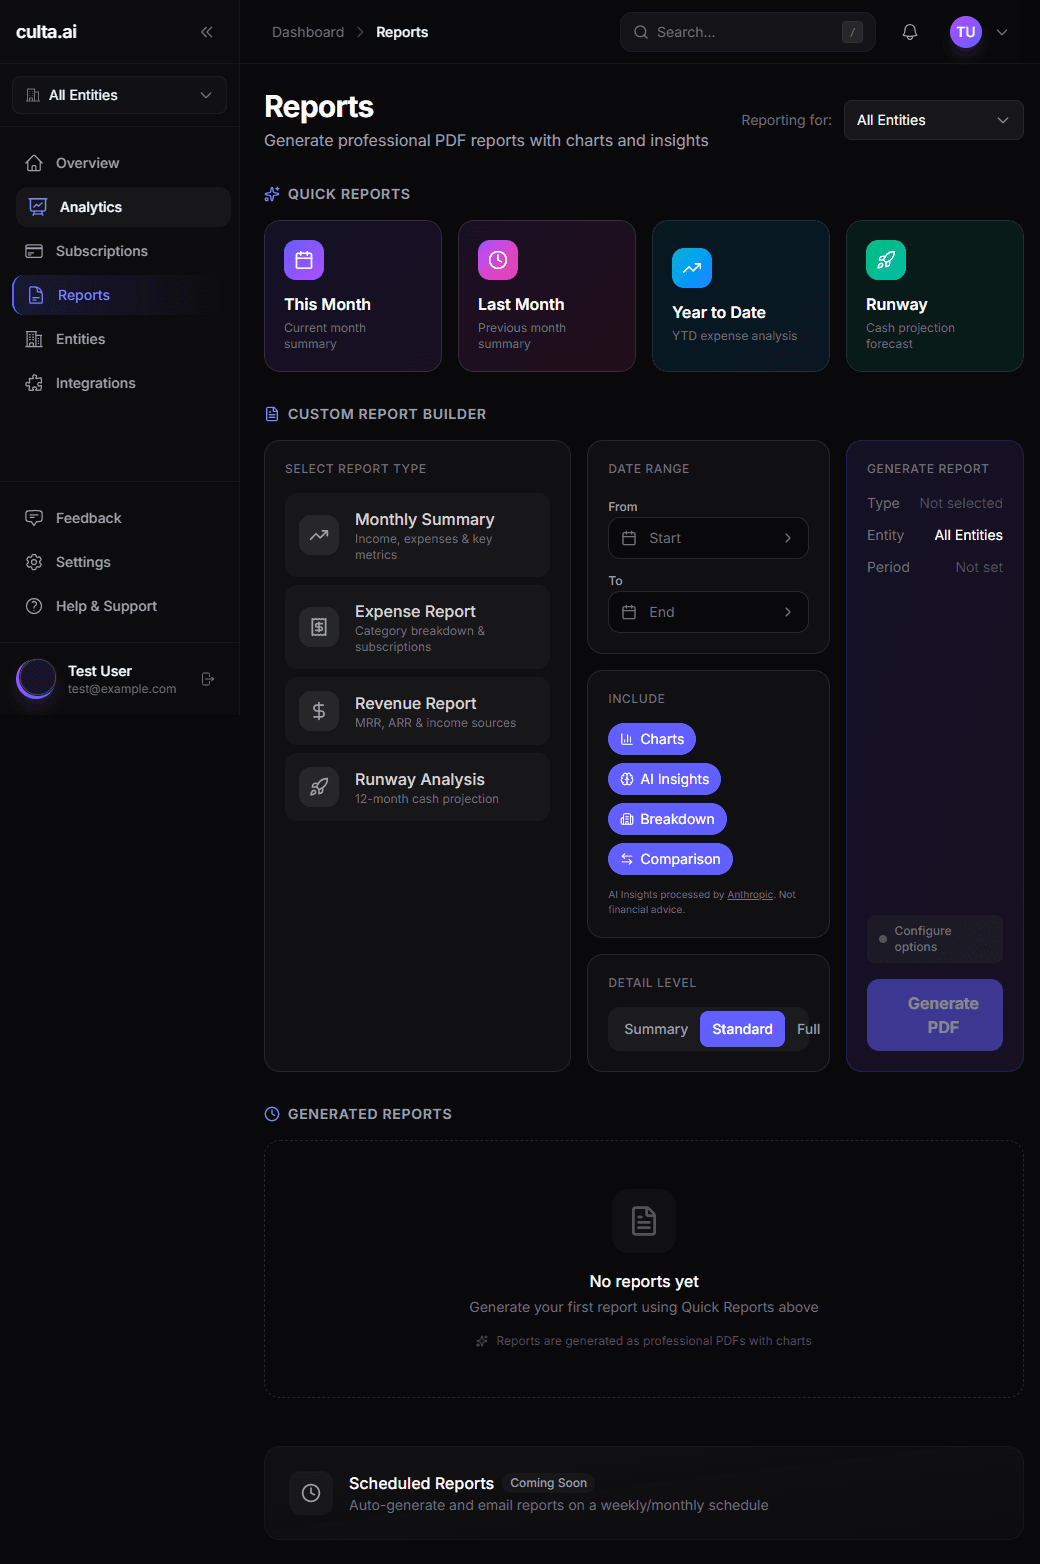Click the Generate PDF button
1040x1564 pixels.
tap(934, 1015)
